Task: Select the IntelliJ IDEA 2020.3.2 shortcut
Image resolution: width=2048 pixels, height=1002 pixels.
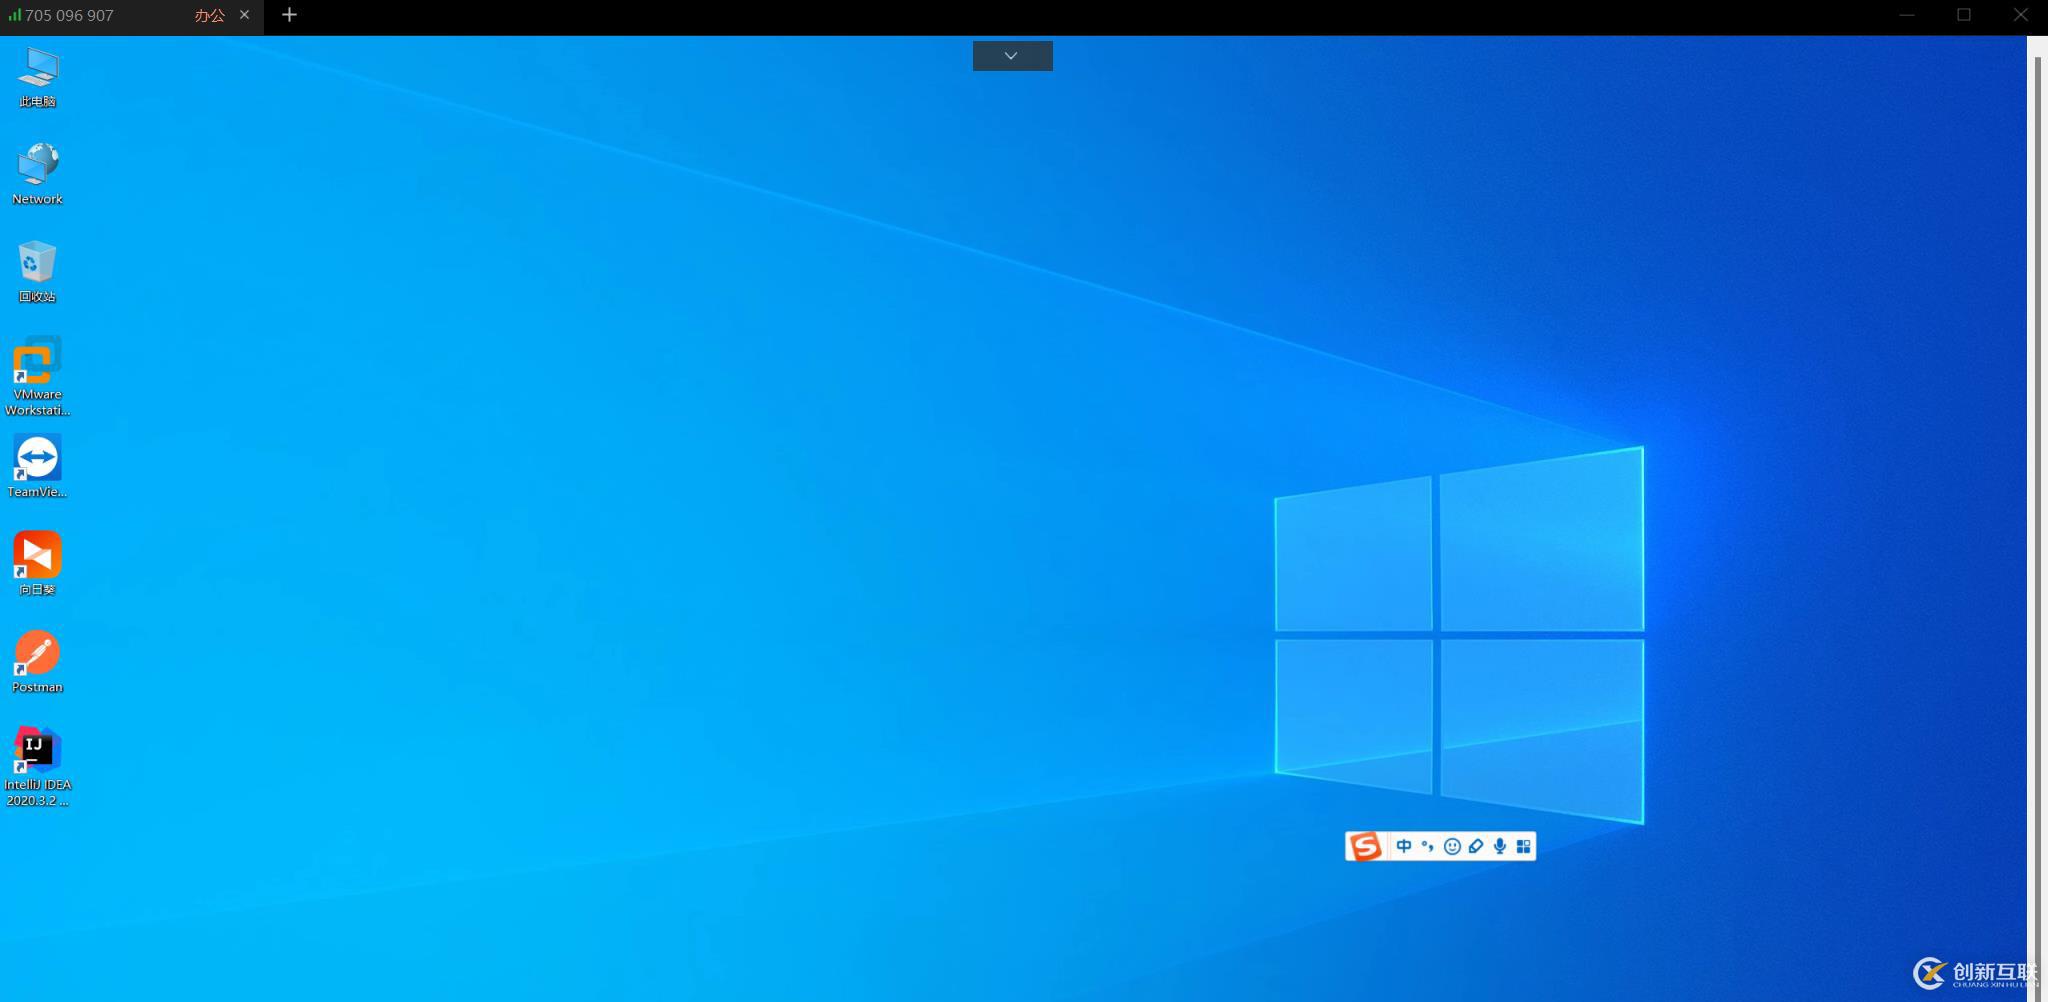Action: click(x=38, y=767)
